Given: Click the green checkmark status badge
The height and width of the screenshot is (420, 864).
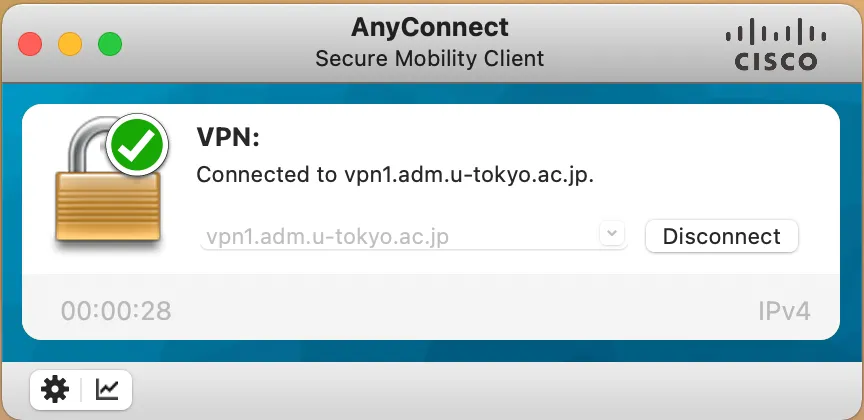Looking at the screenshot, I should point(137,147).
